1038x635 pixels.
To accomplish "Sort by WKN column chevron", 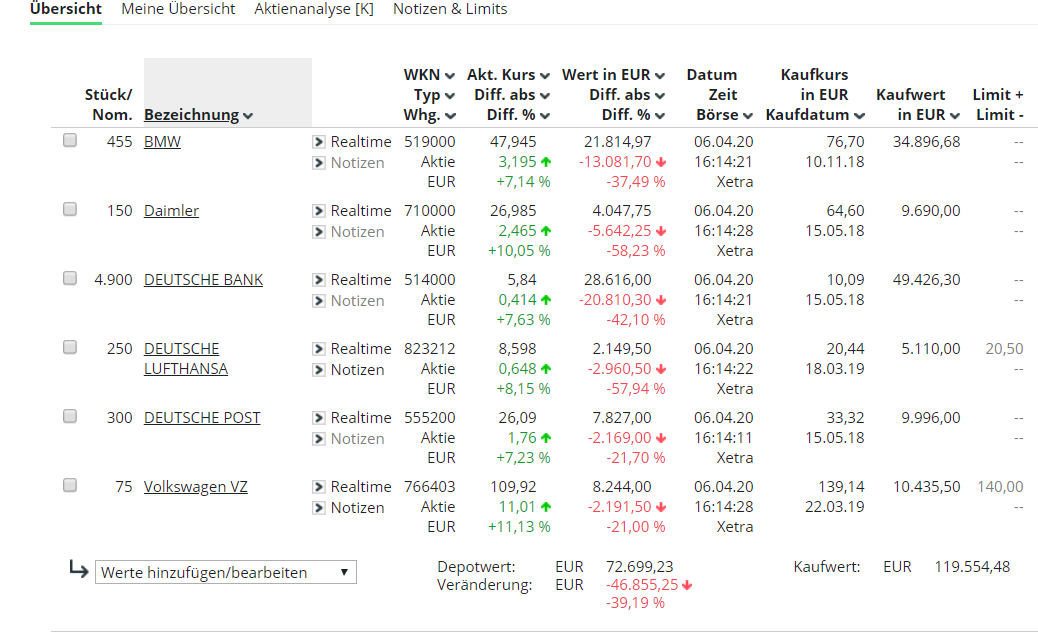I will tap(449, 76).
